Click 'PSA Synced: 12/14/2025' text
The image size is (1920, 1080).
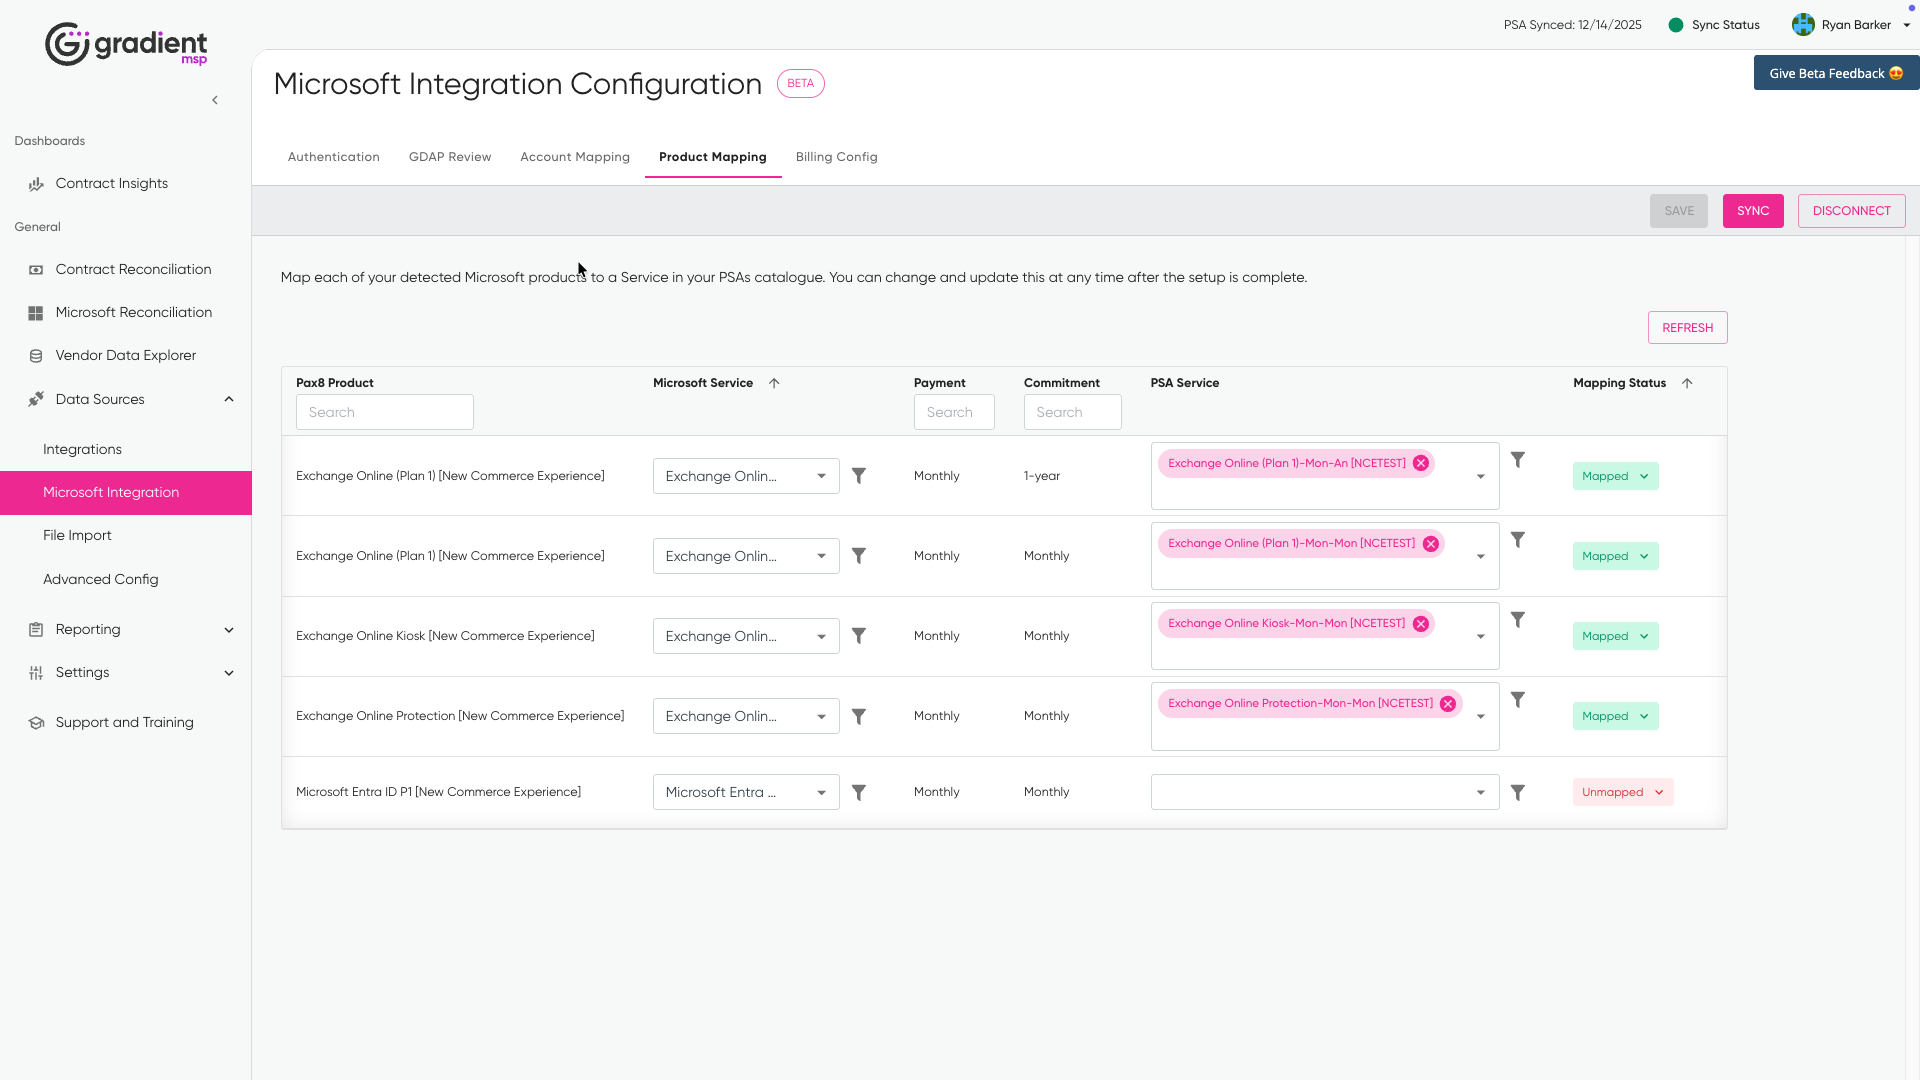click(x=1573, y=25)
